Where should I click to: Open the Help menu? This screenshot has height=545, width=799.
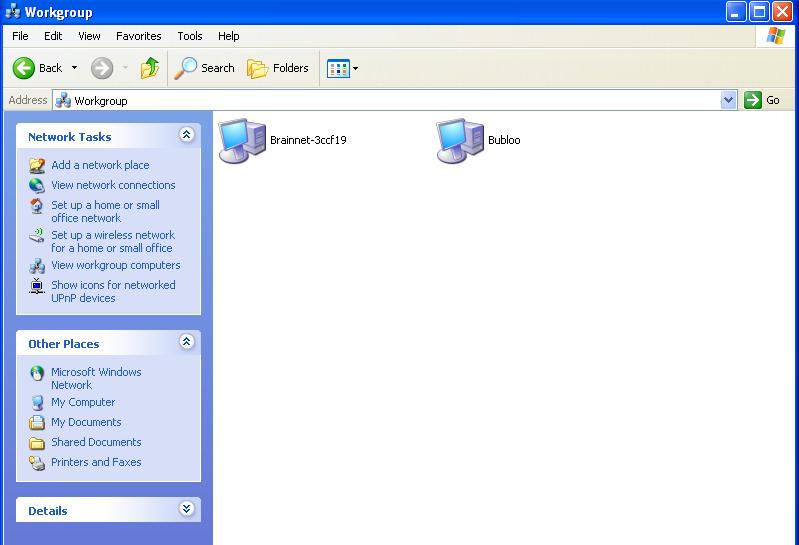tap(228, 36)
